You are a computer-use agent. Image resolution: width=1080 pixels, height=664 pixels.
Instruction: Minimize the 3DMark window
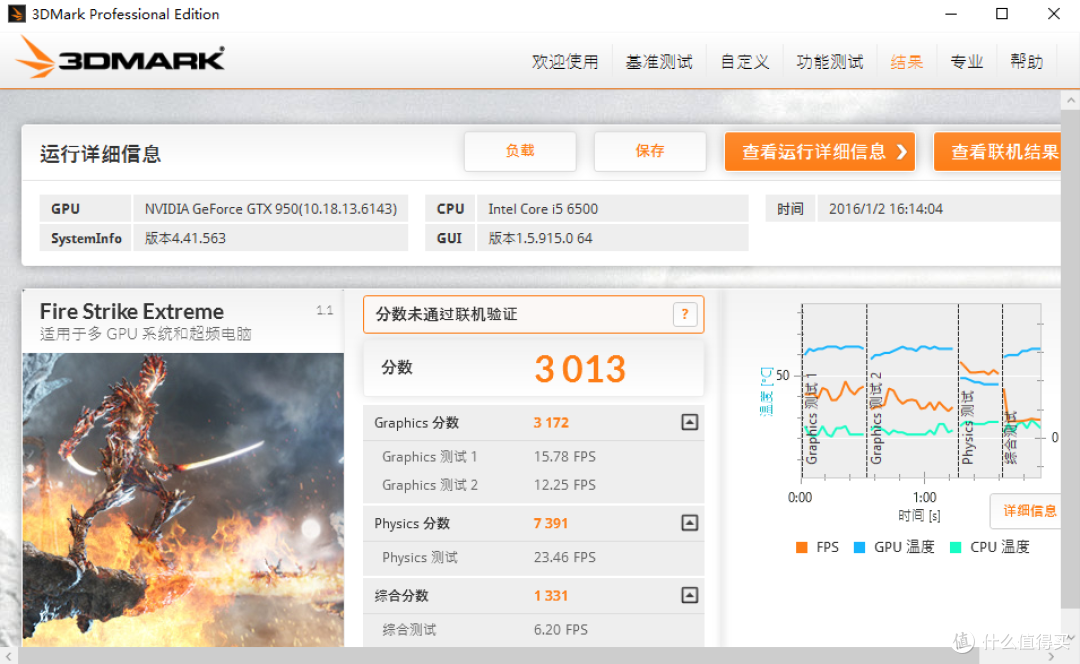click(x=951, y=14)
